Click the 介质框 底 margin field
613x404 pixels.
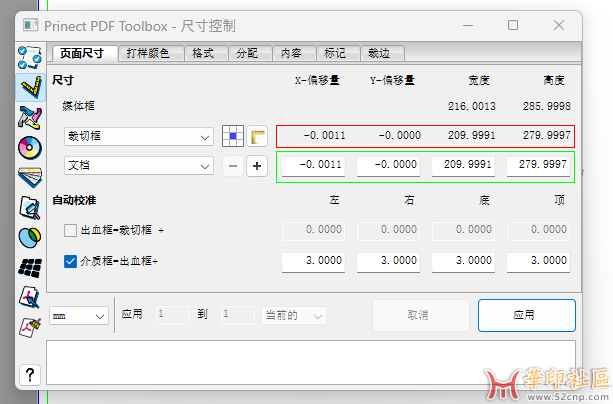pyautogui.click(x=463, y=262)
